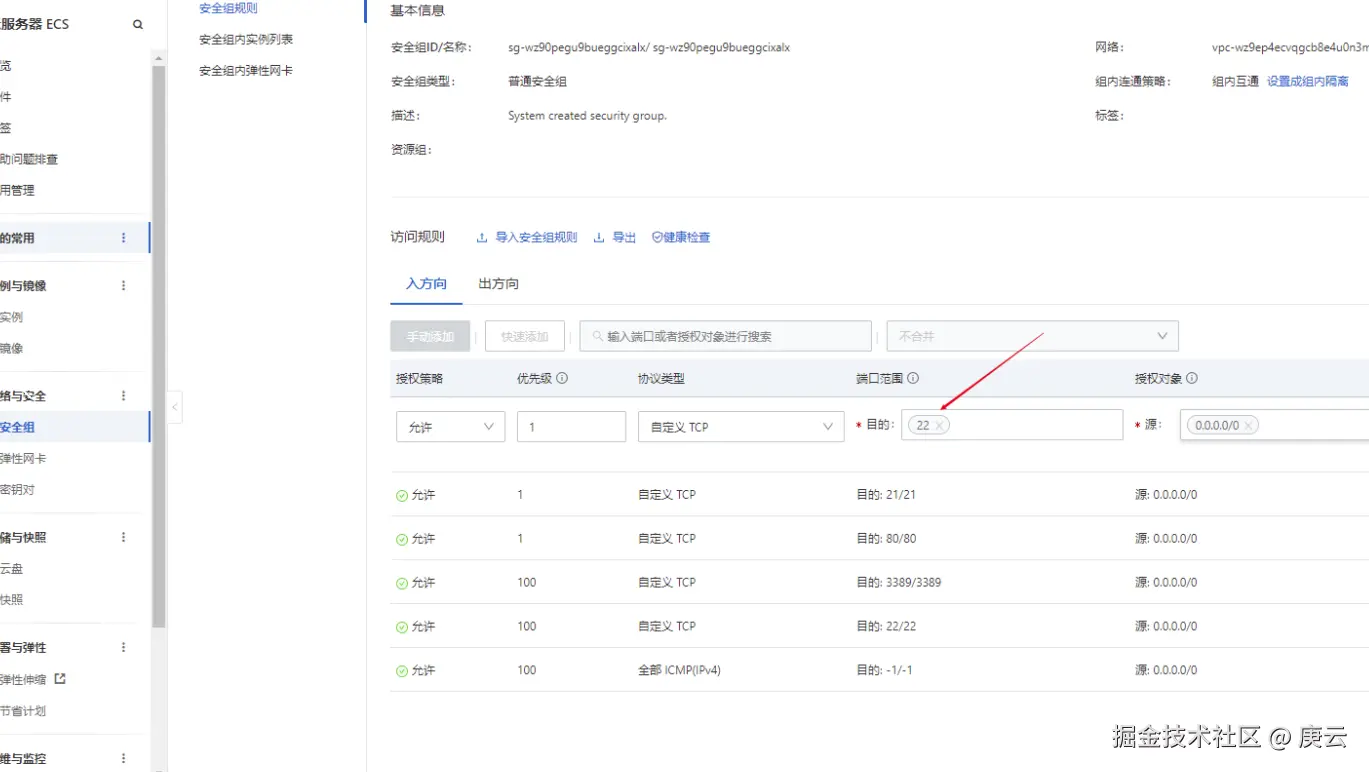The height and width of the screenshot is (772, 1369).
Task: Click the 目的: 3389/3389 cell
Action: pos(899,583)
